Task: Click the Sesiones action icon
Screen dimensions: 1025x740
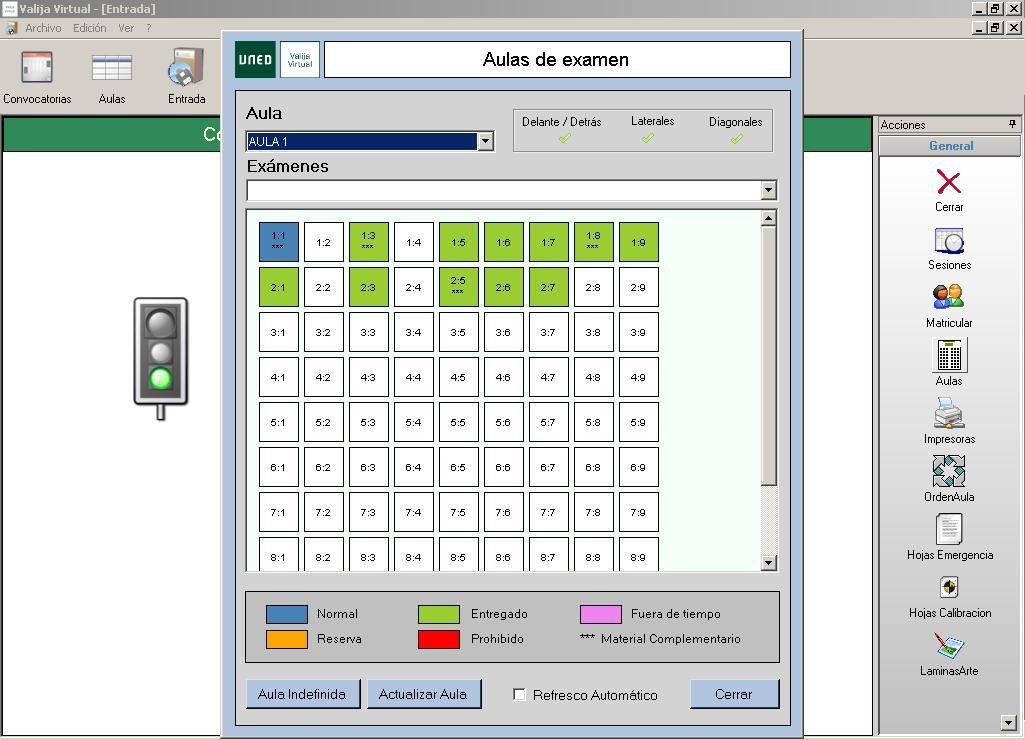Action: 948,242
